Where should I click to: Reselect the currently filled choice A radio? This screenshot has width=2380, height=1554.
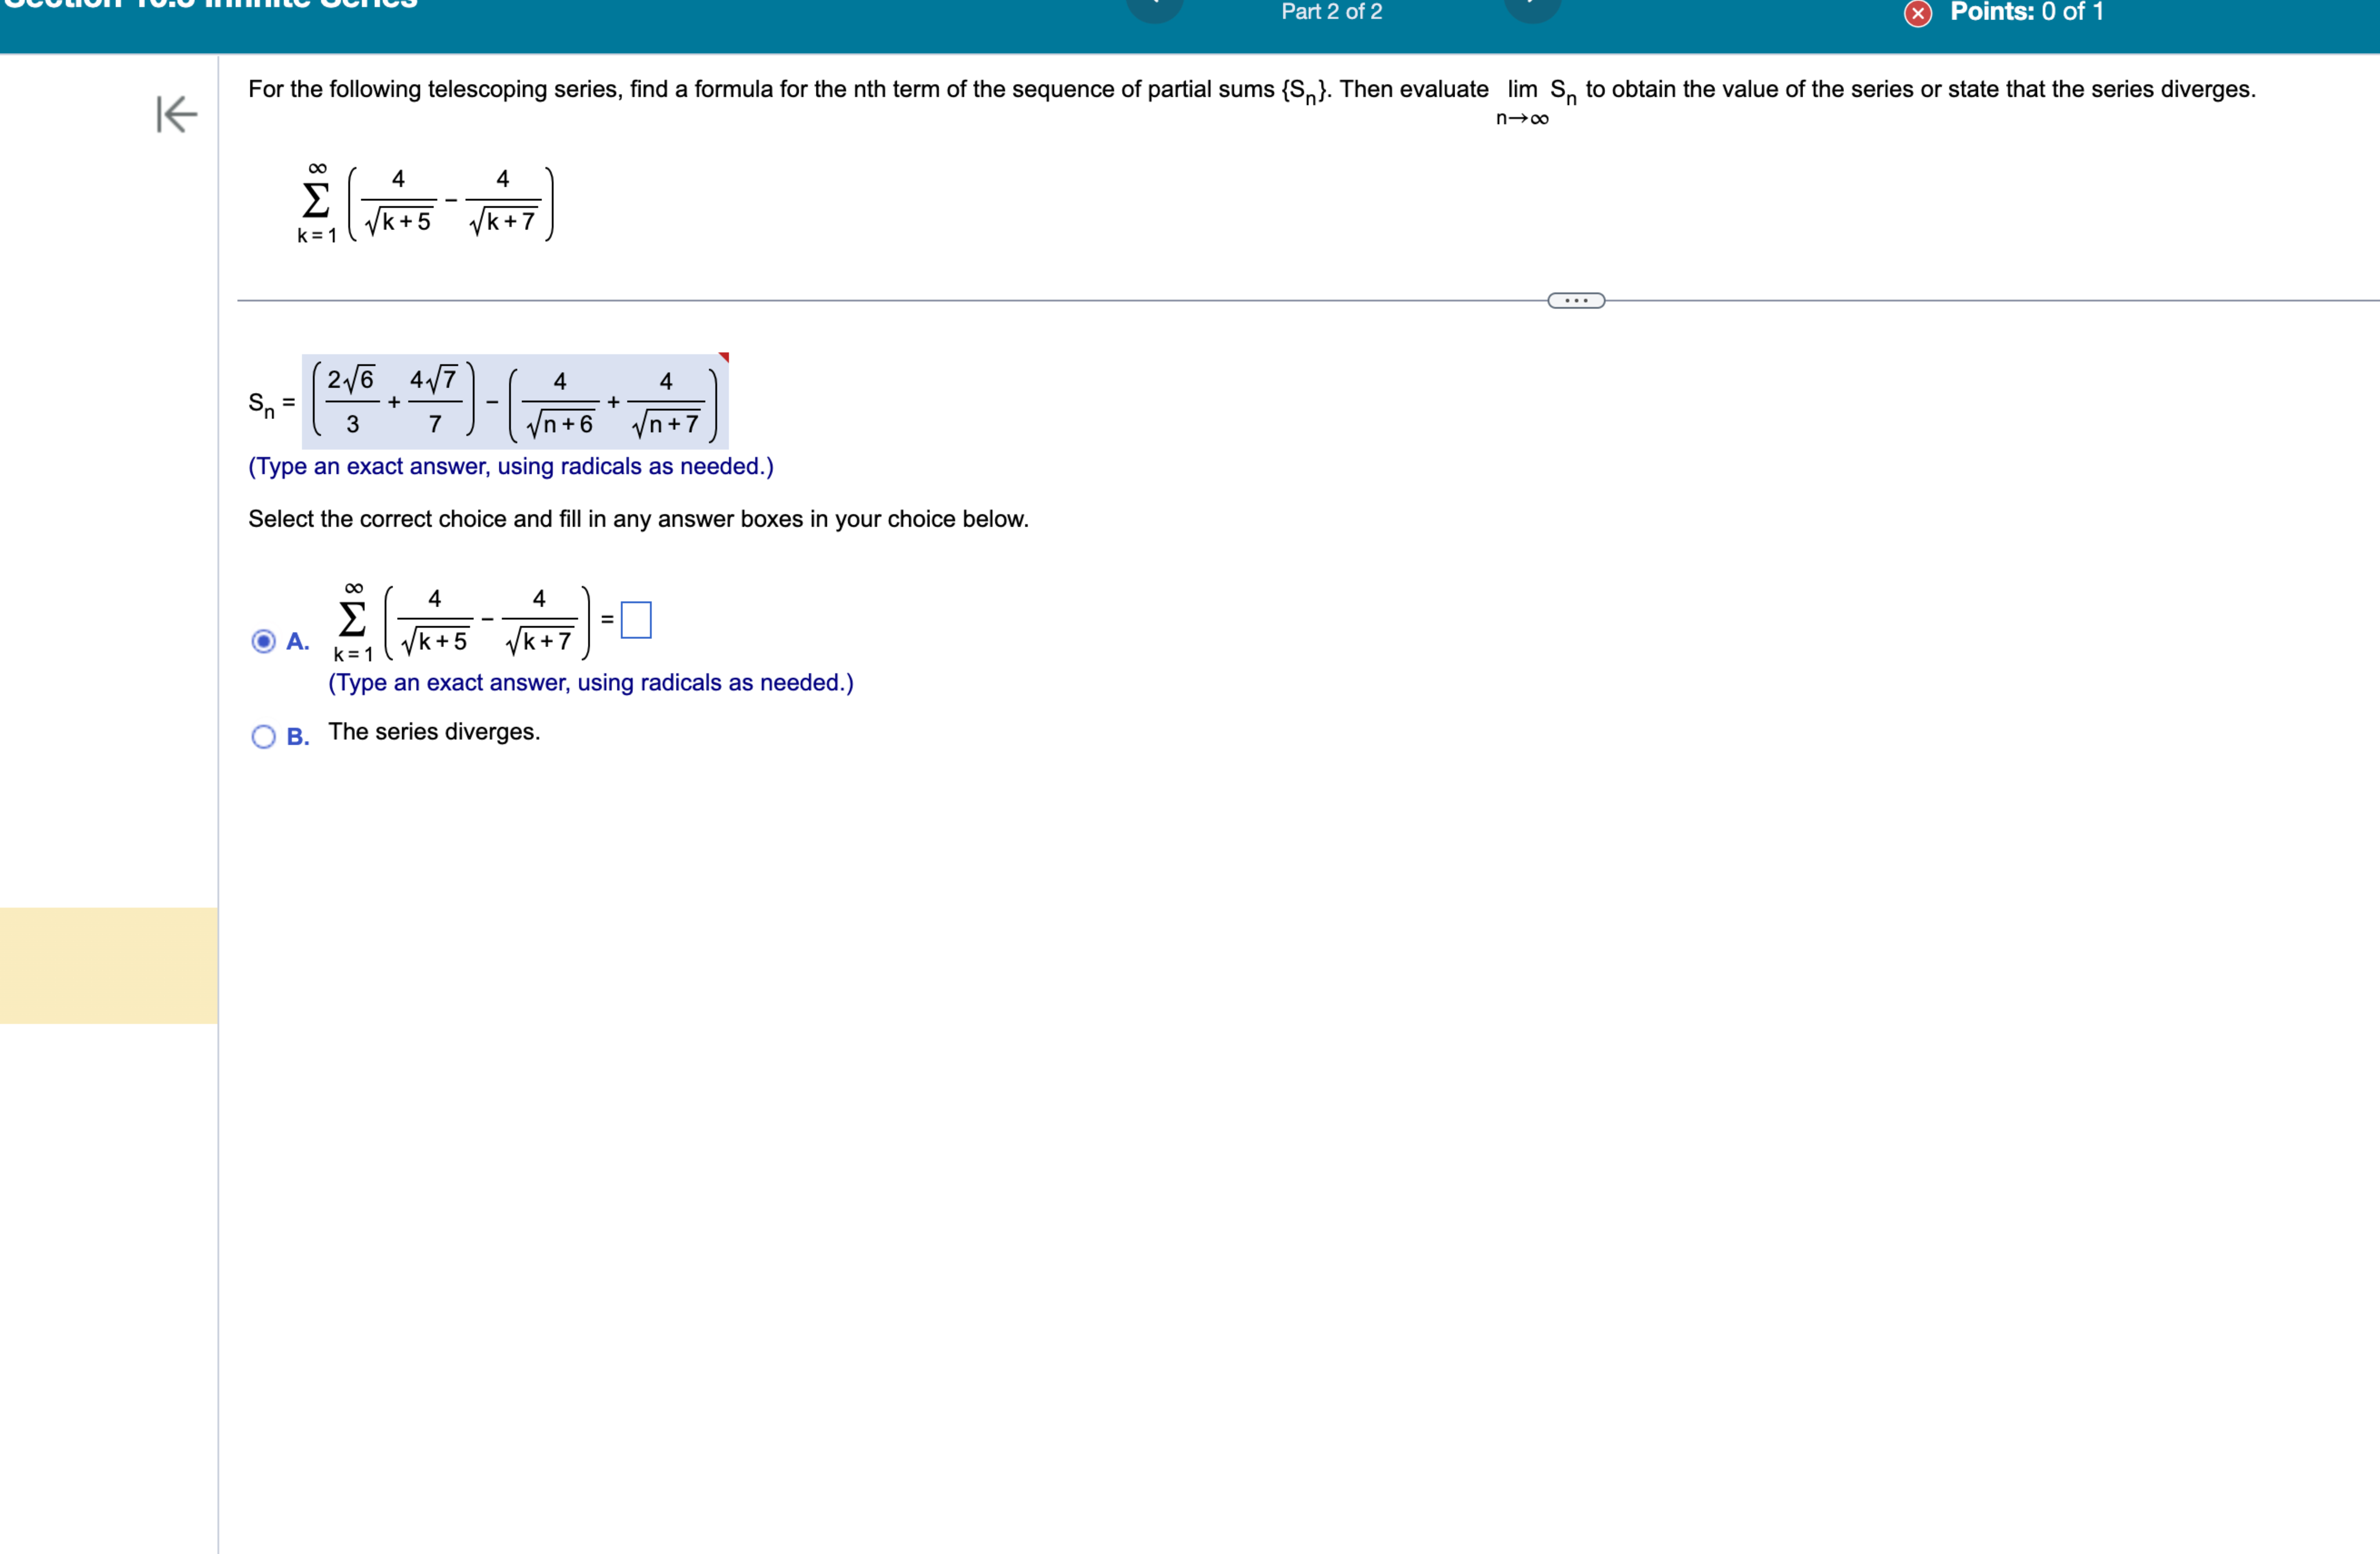[263, 641]
